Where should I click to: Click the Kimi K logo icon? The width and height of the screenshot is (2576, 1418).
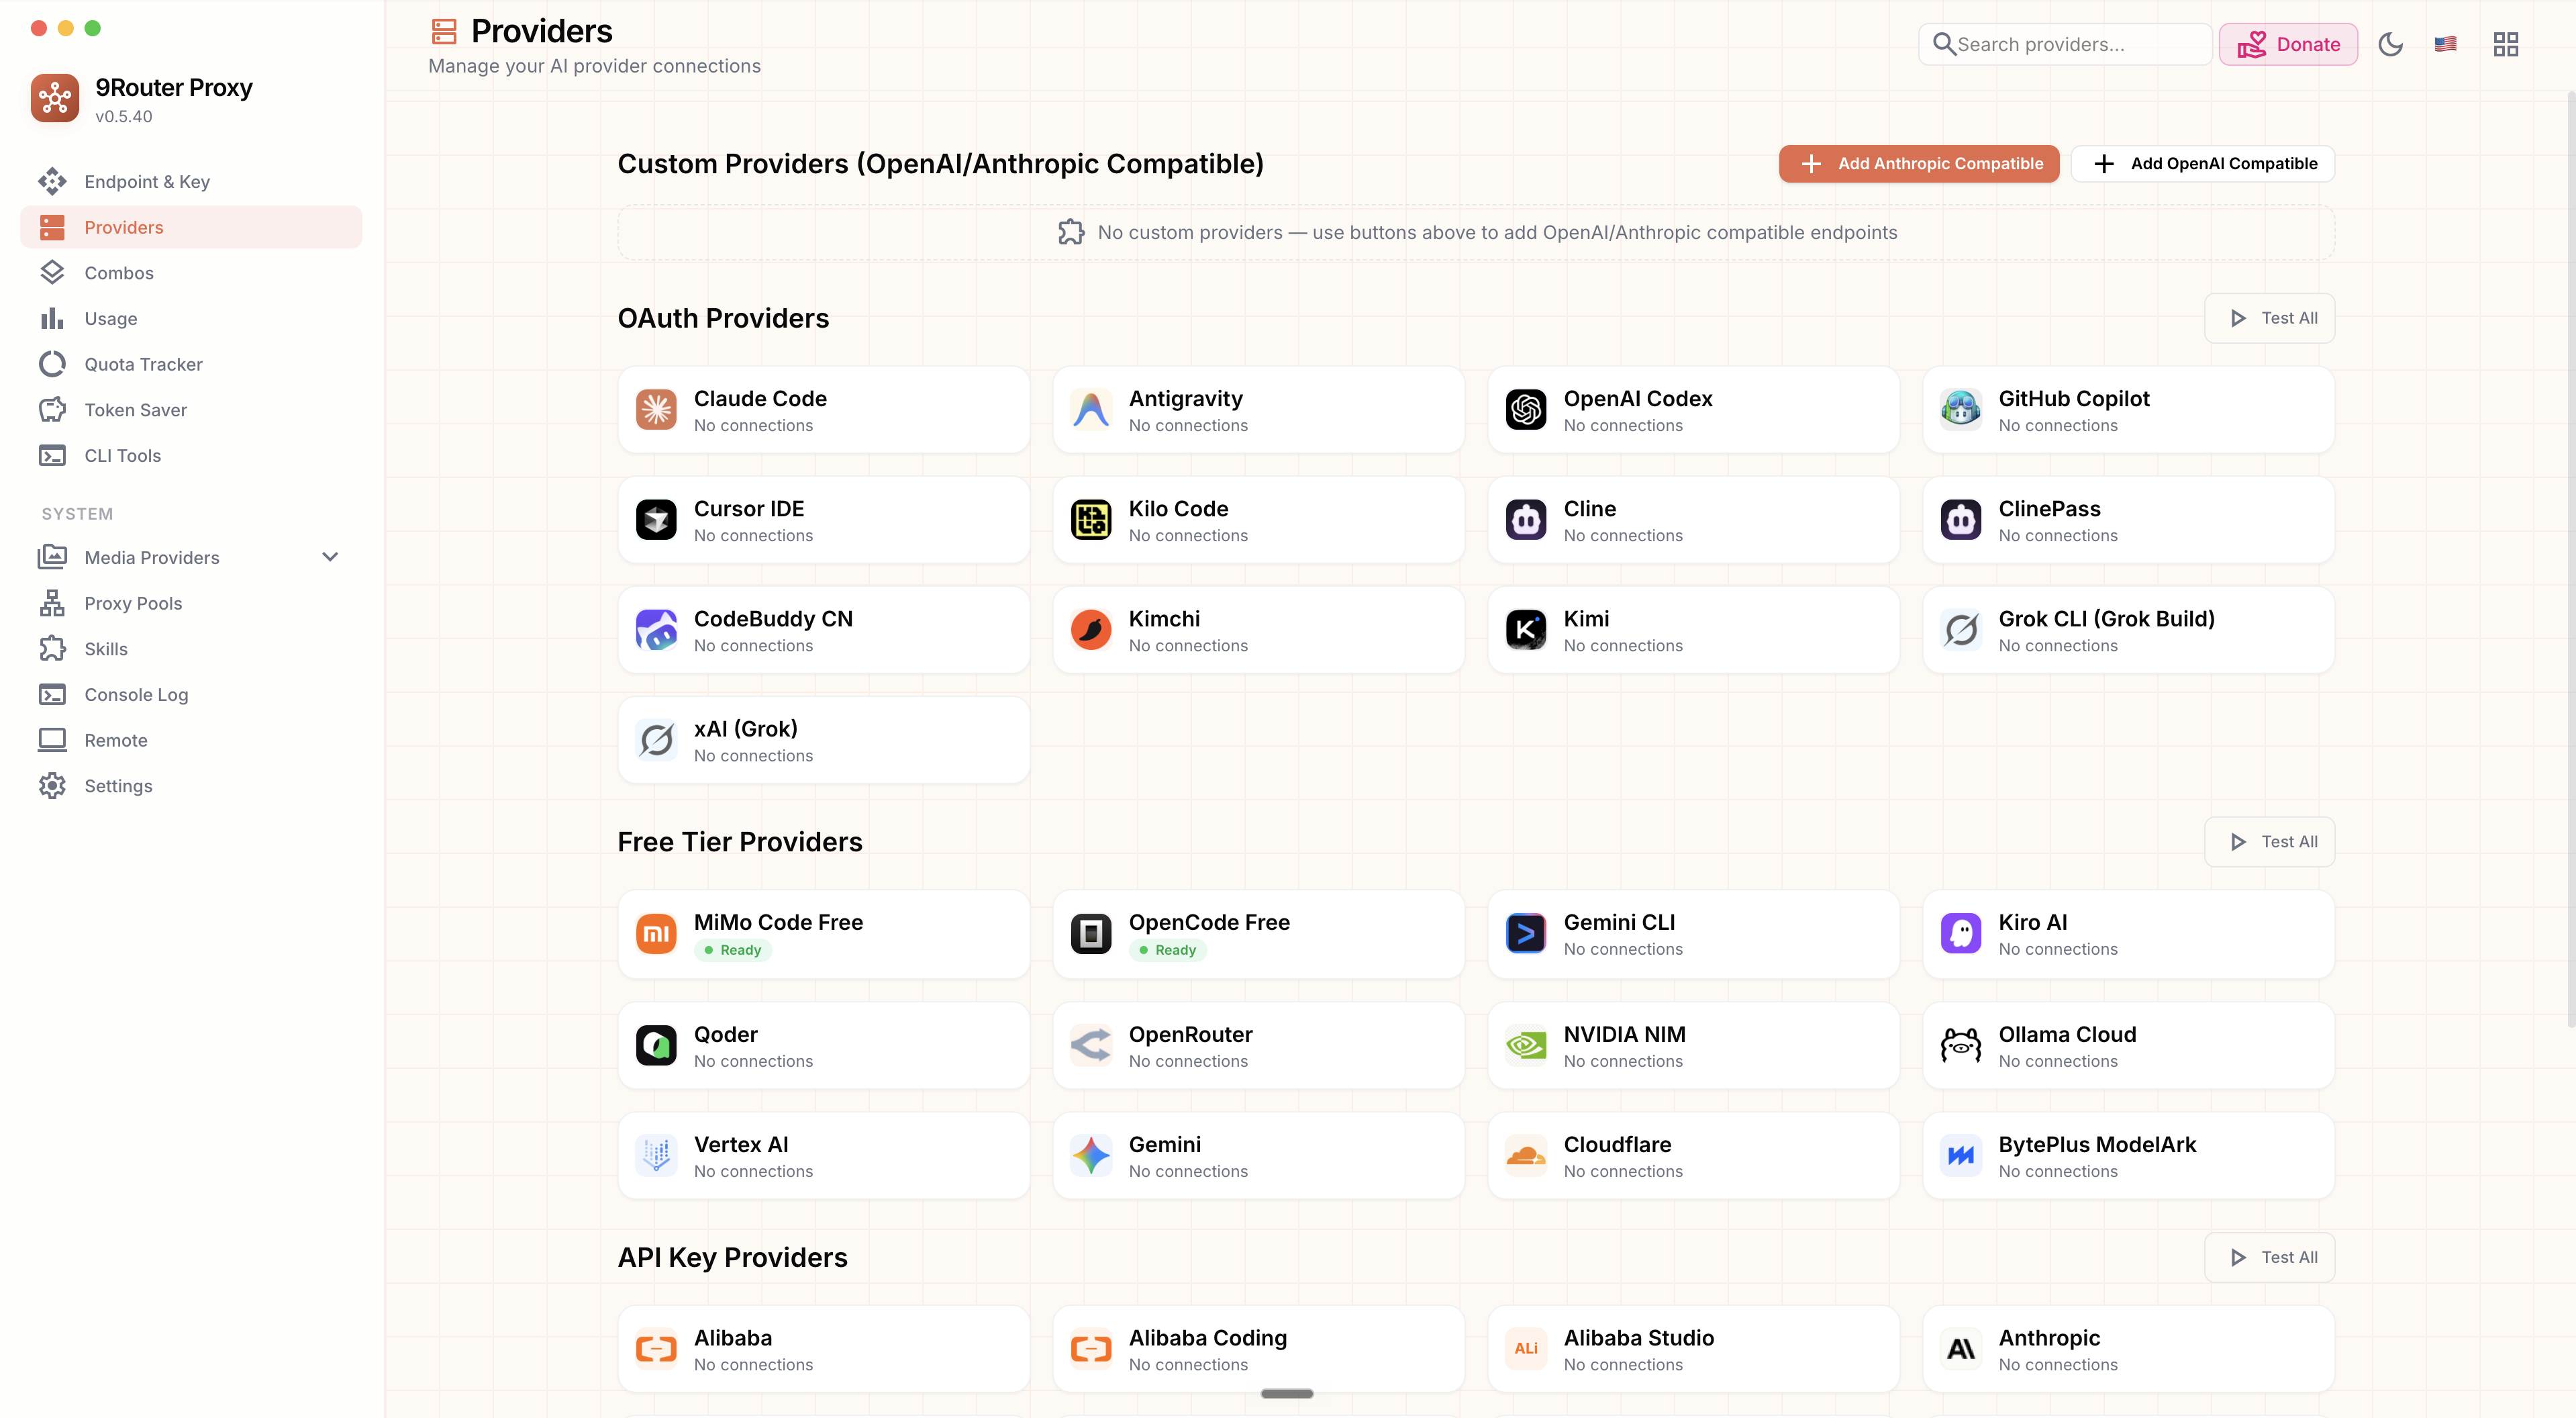pos(1526,630)
